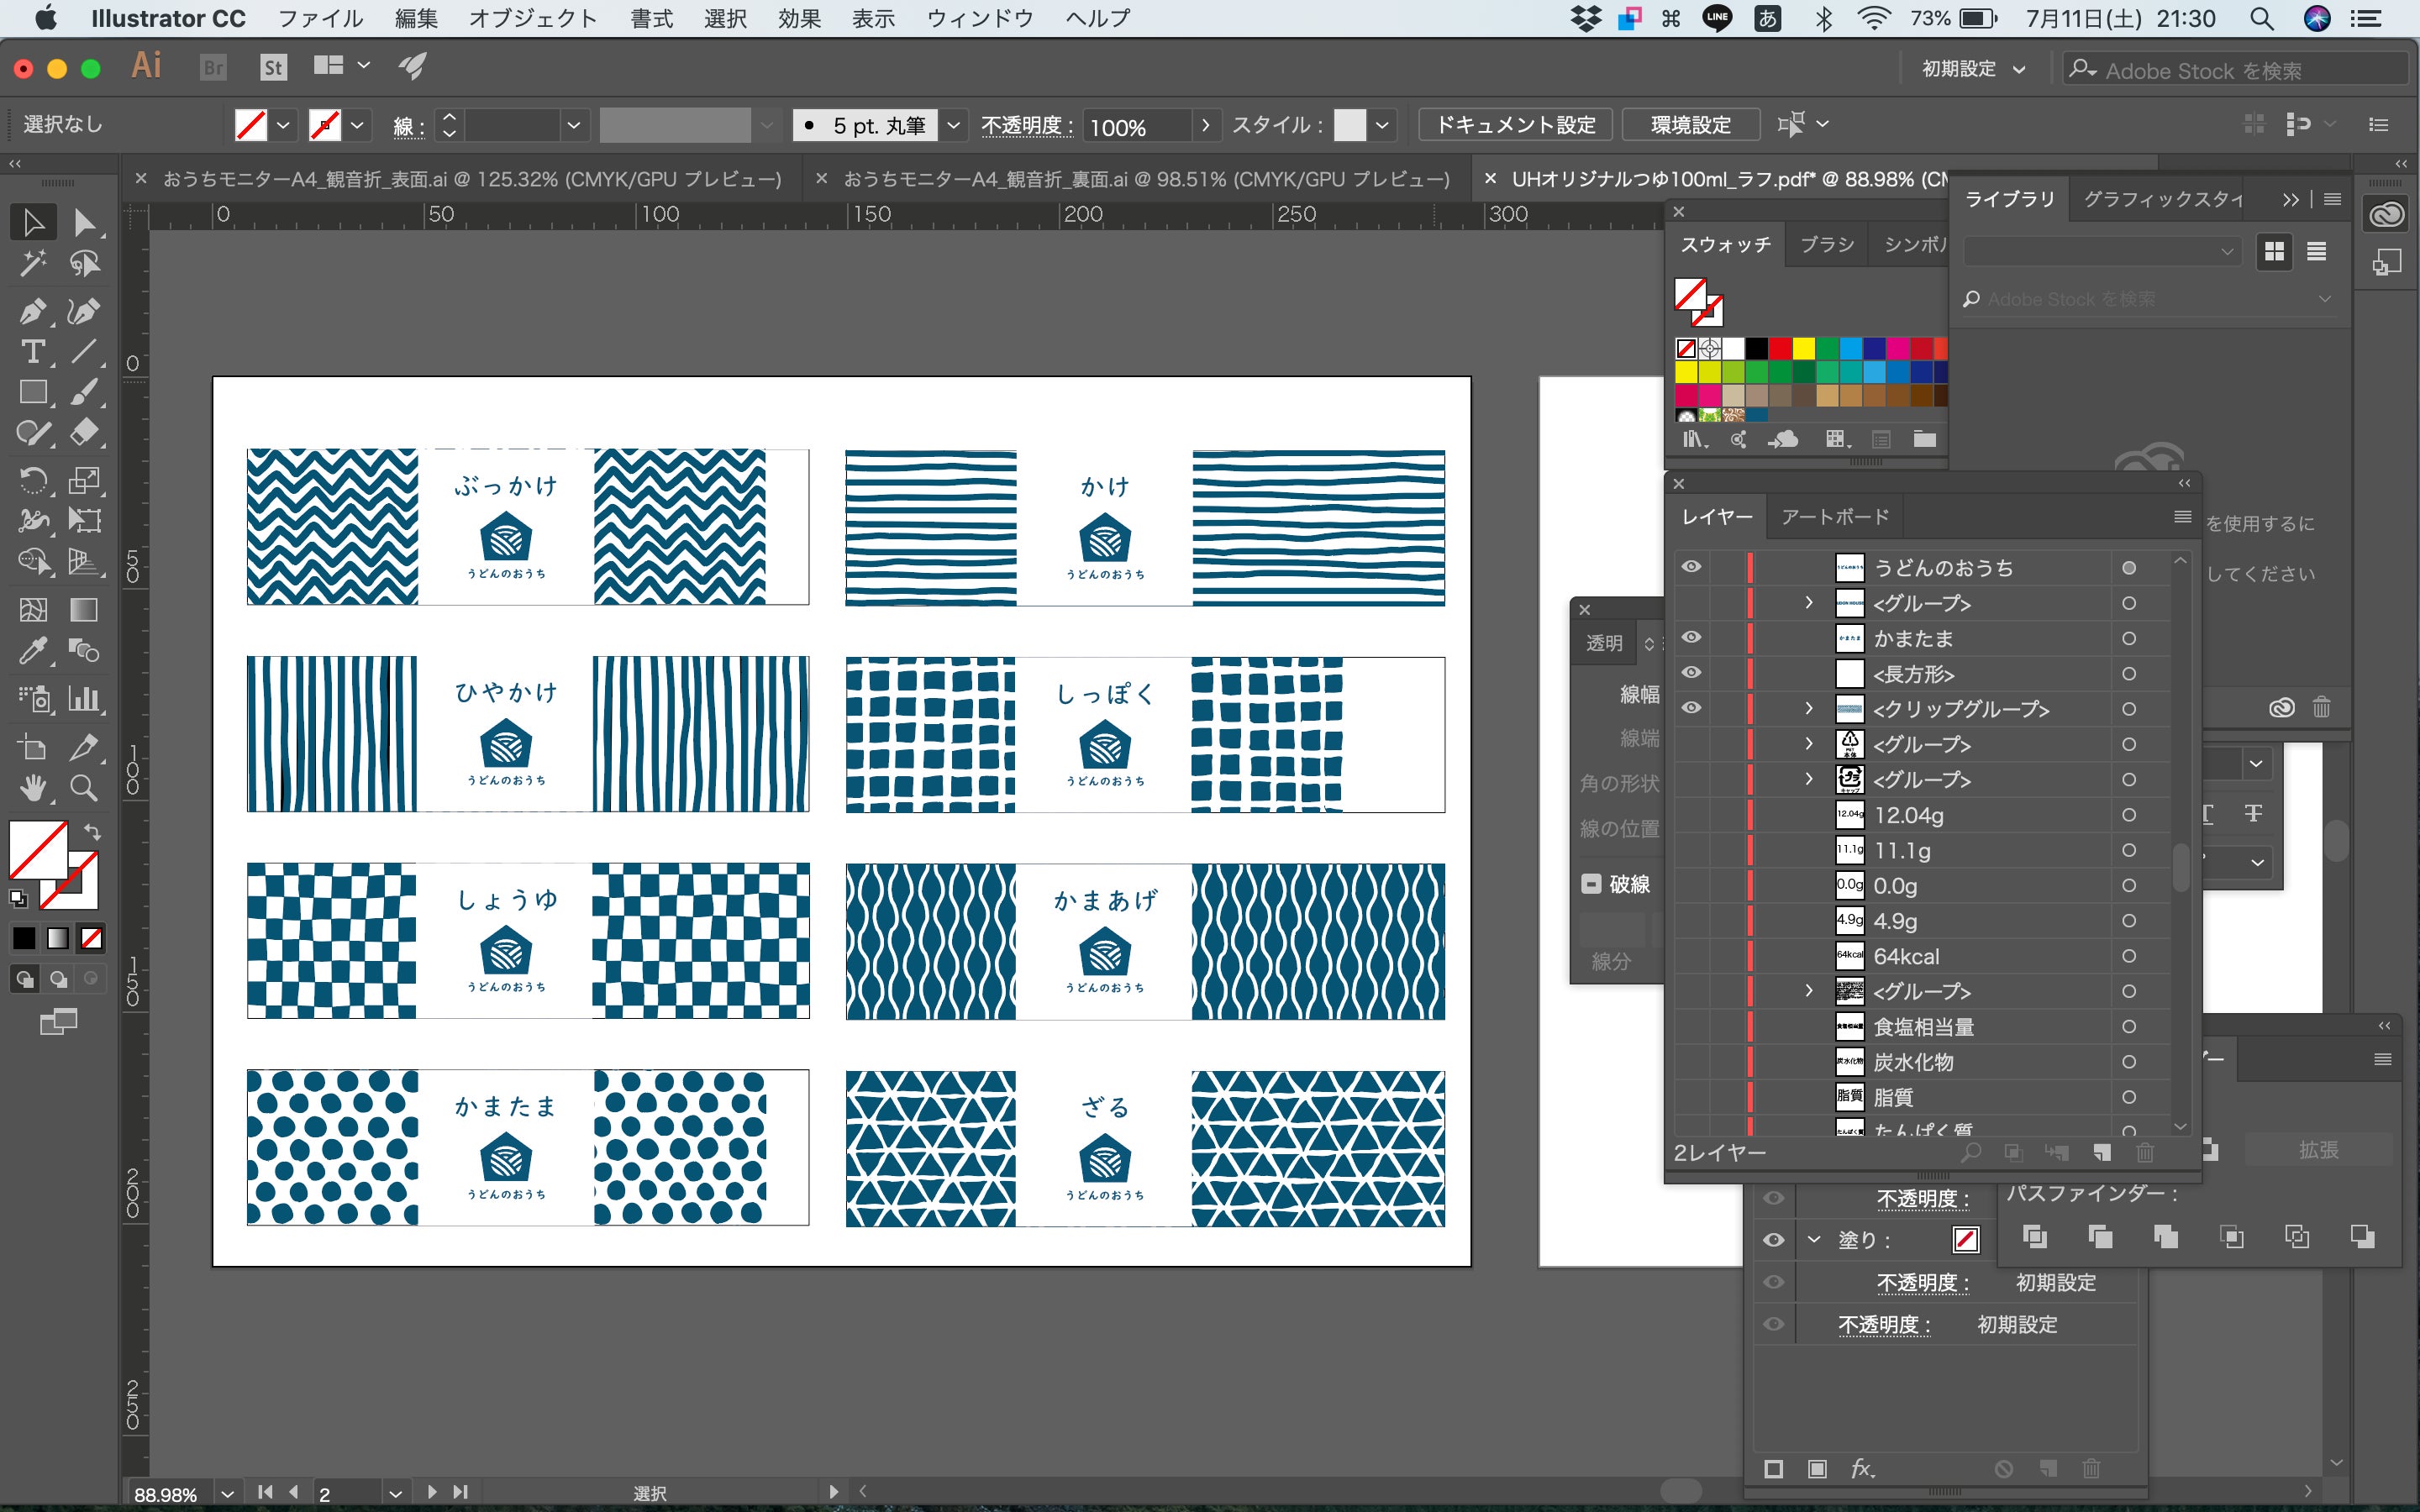This screenshot has height=1512, width=2420.
Task: Click the Unite pathfinder icon
Action: click(2035, 1237)
